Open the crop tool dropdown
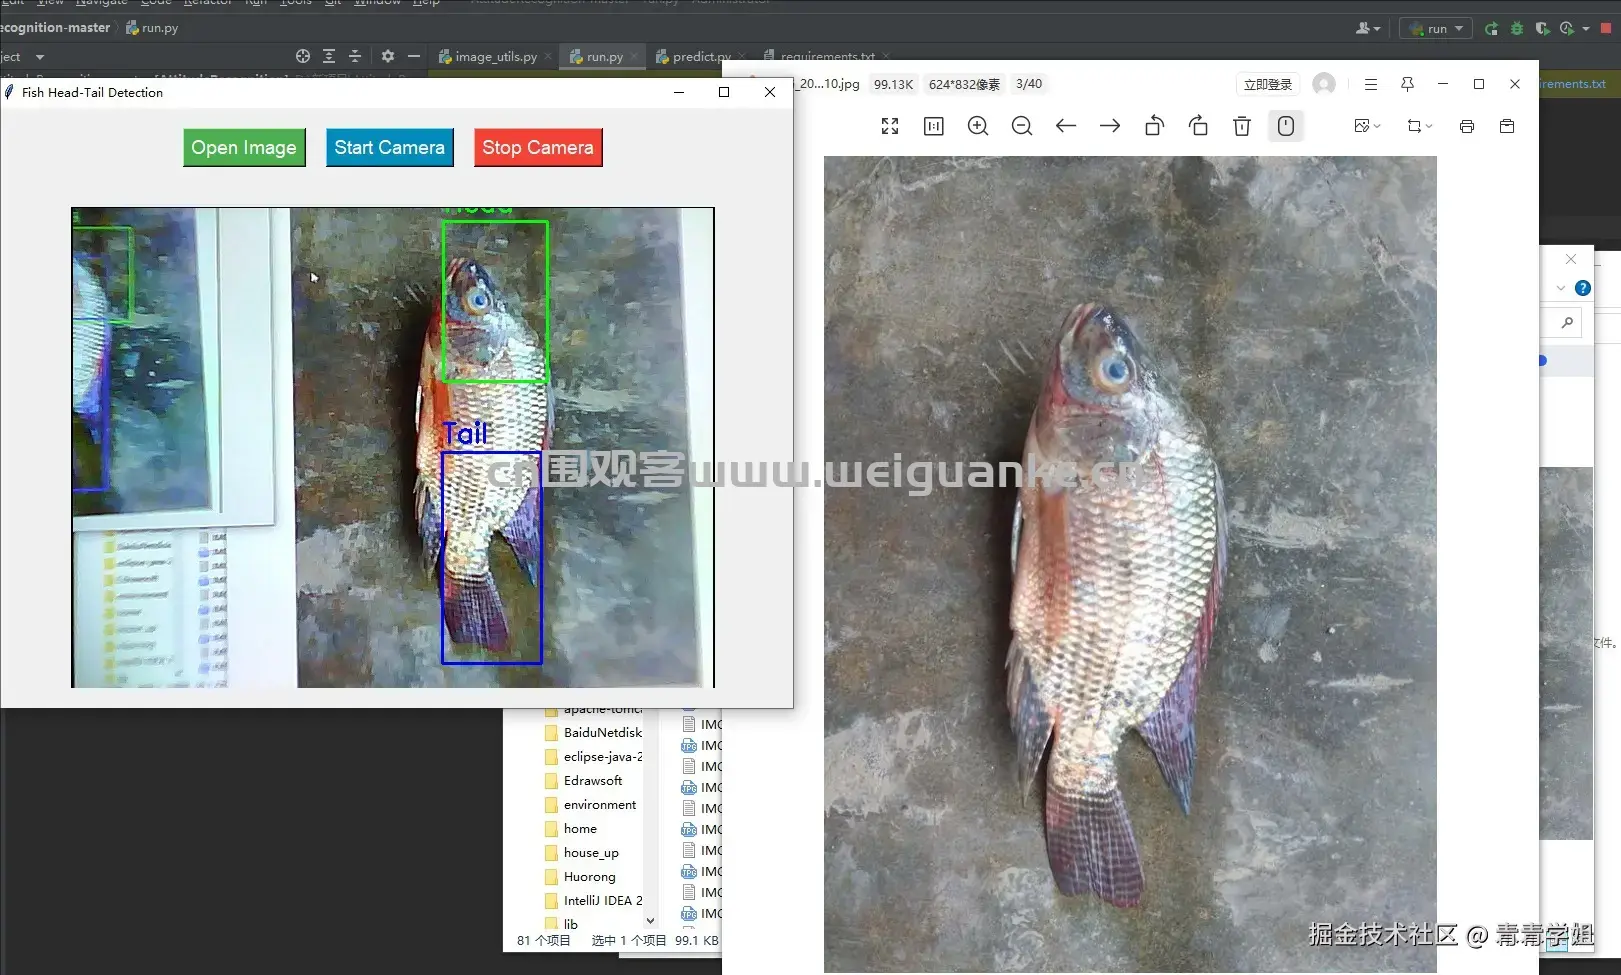Screen dimensions: 1621x975 coord(1420,126)
